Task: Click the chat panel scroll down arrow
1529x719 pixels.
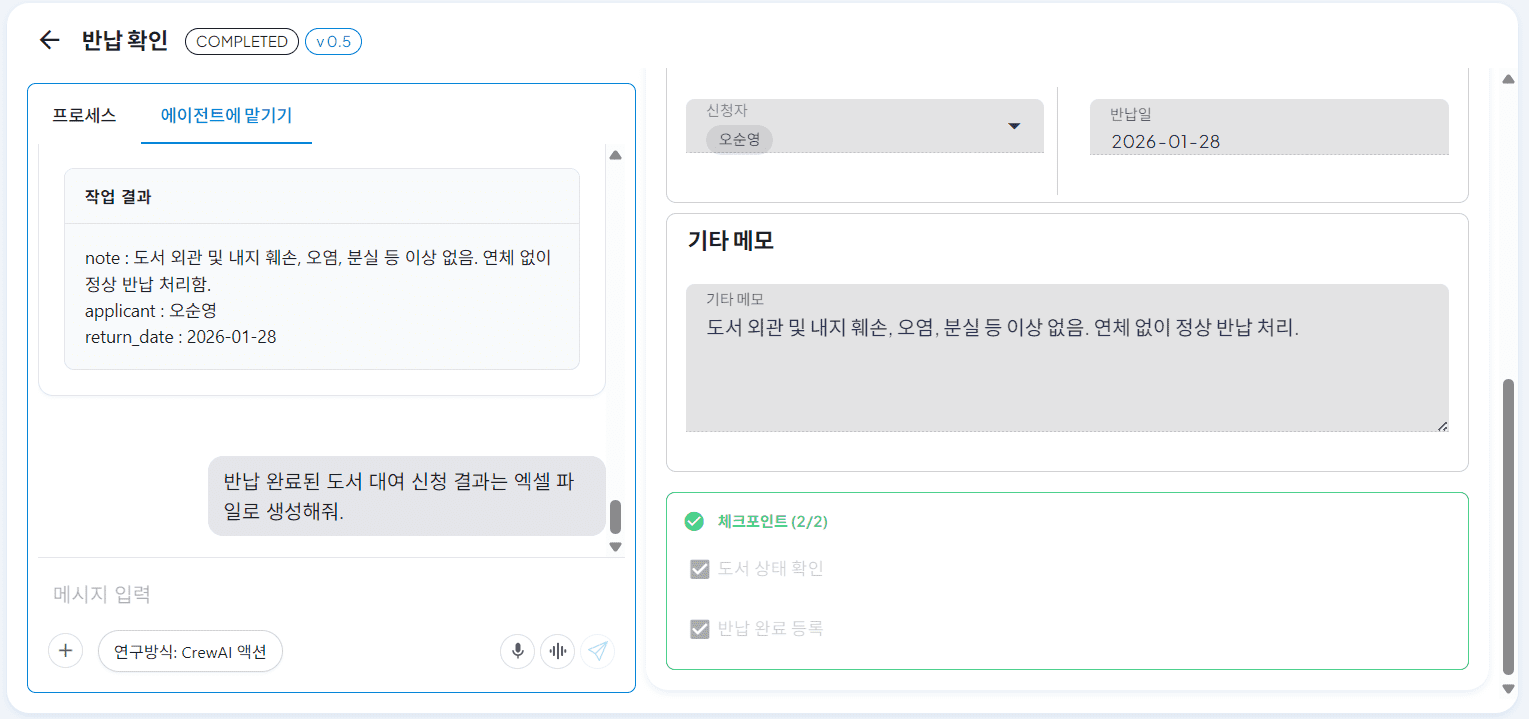Action: tap(616, 546)
